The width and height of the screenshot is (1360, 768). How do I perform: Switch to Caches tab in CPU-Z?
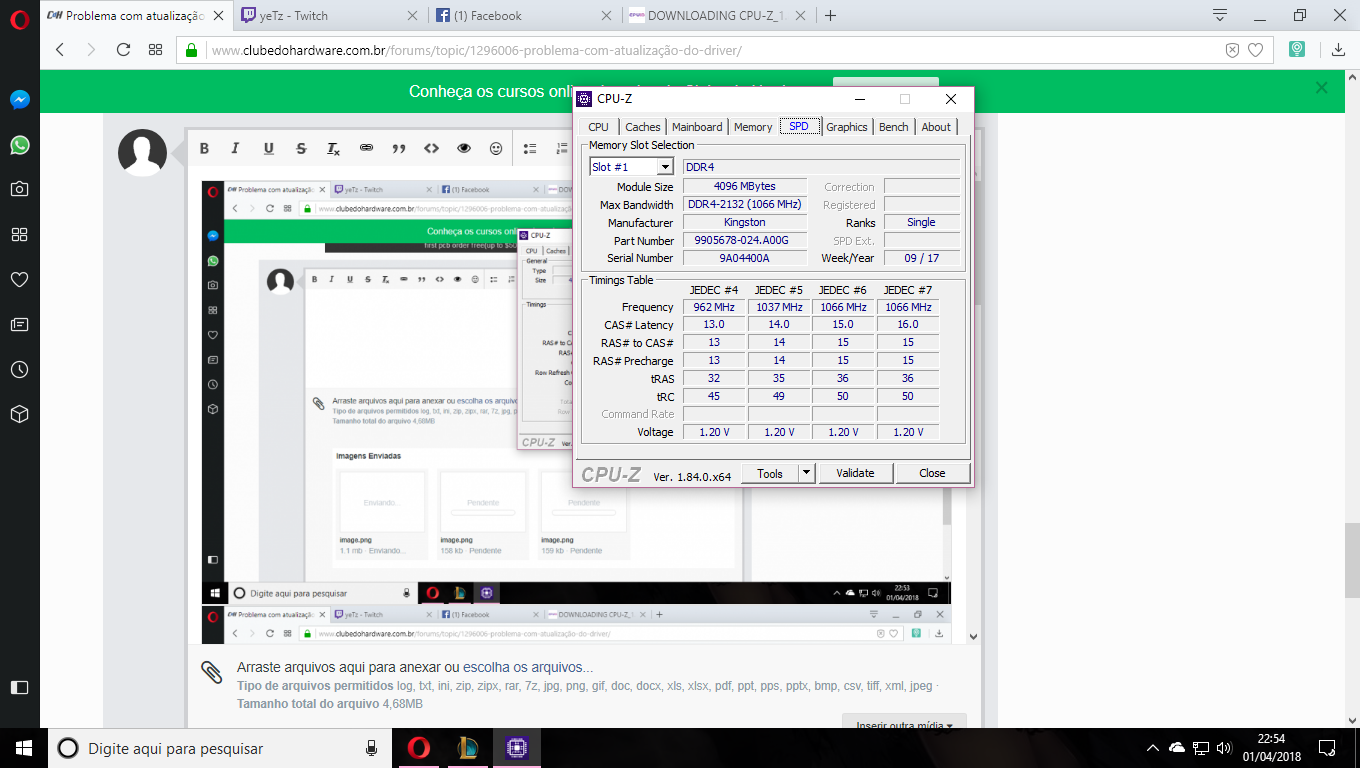(x=642, y=127)
